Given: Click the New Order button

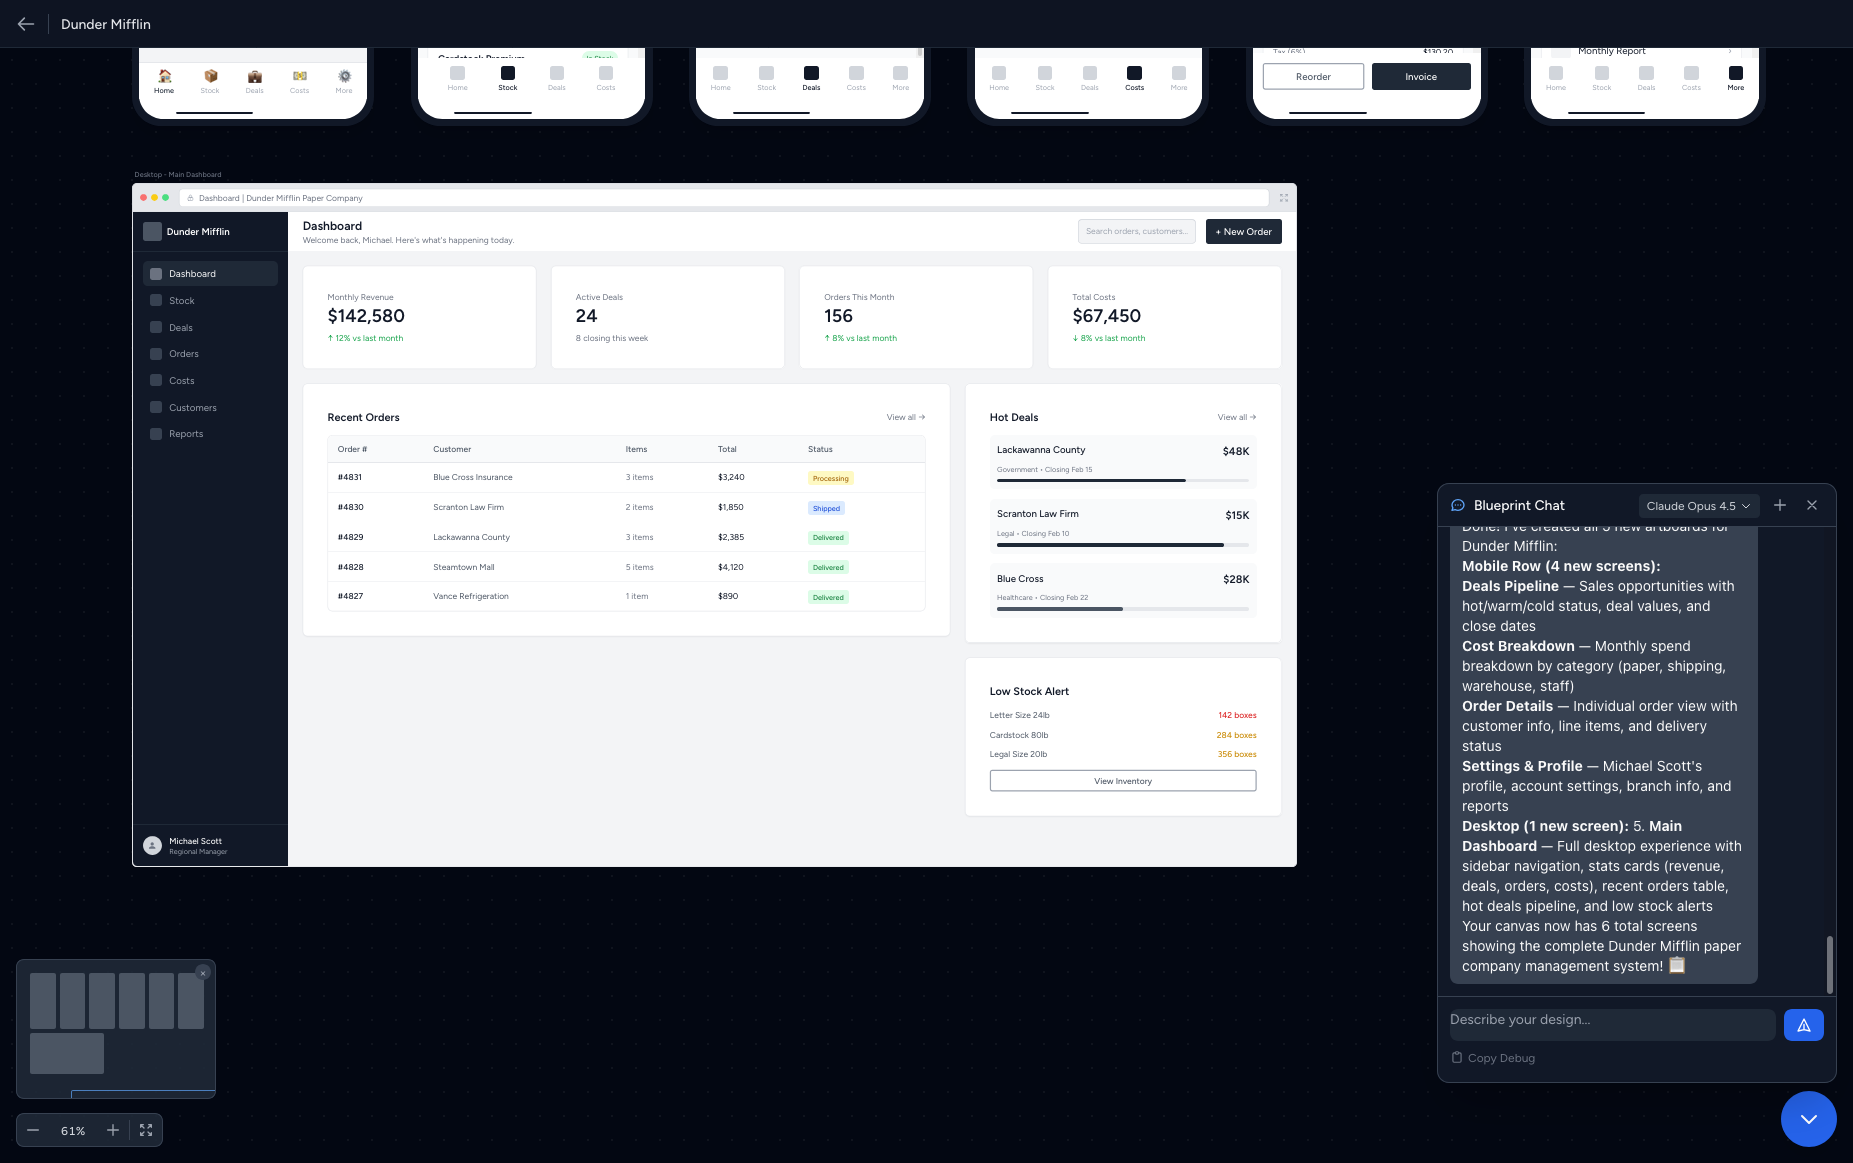Looking at the screenshot, I should pyautogui.click(x=1243, y=231).
